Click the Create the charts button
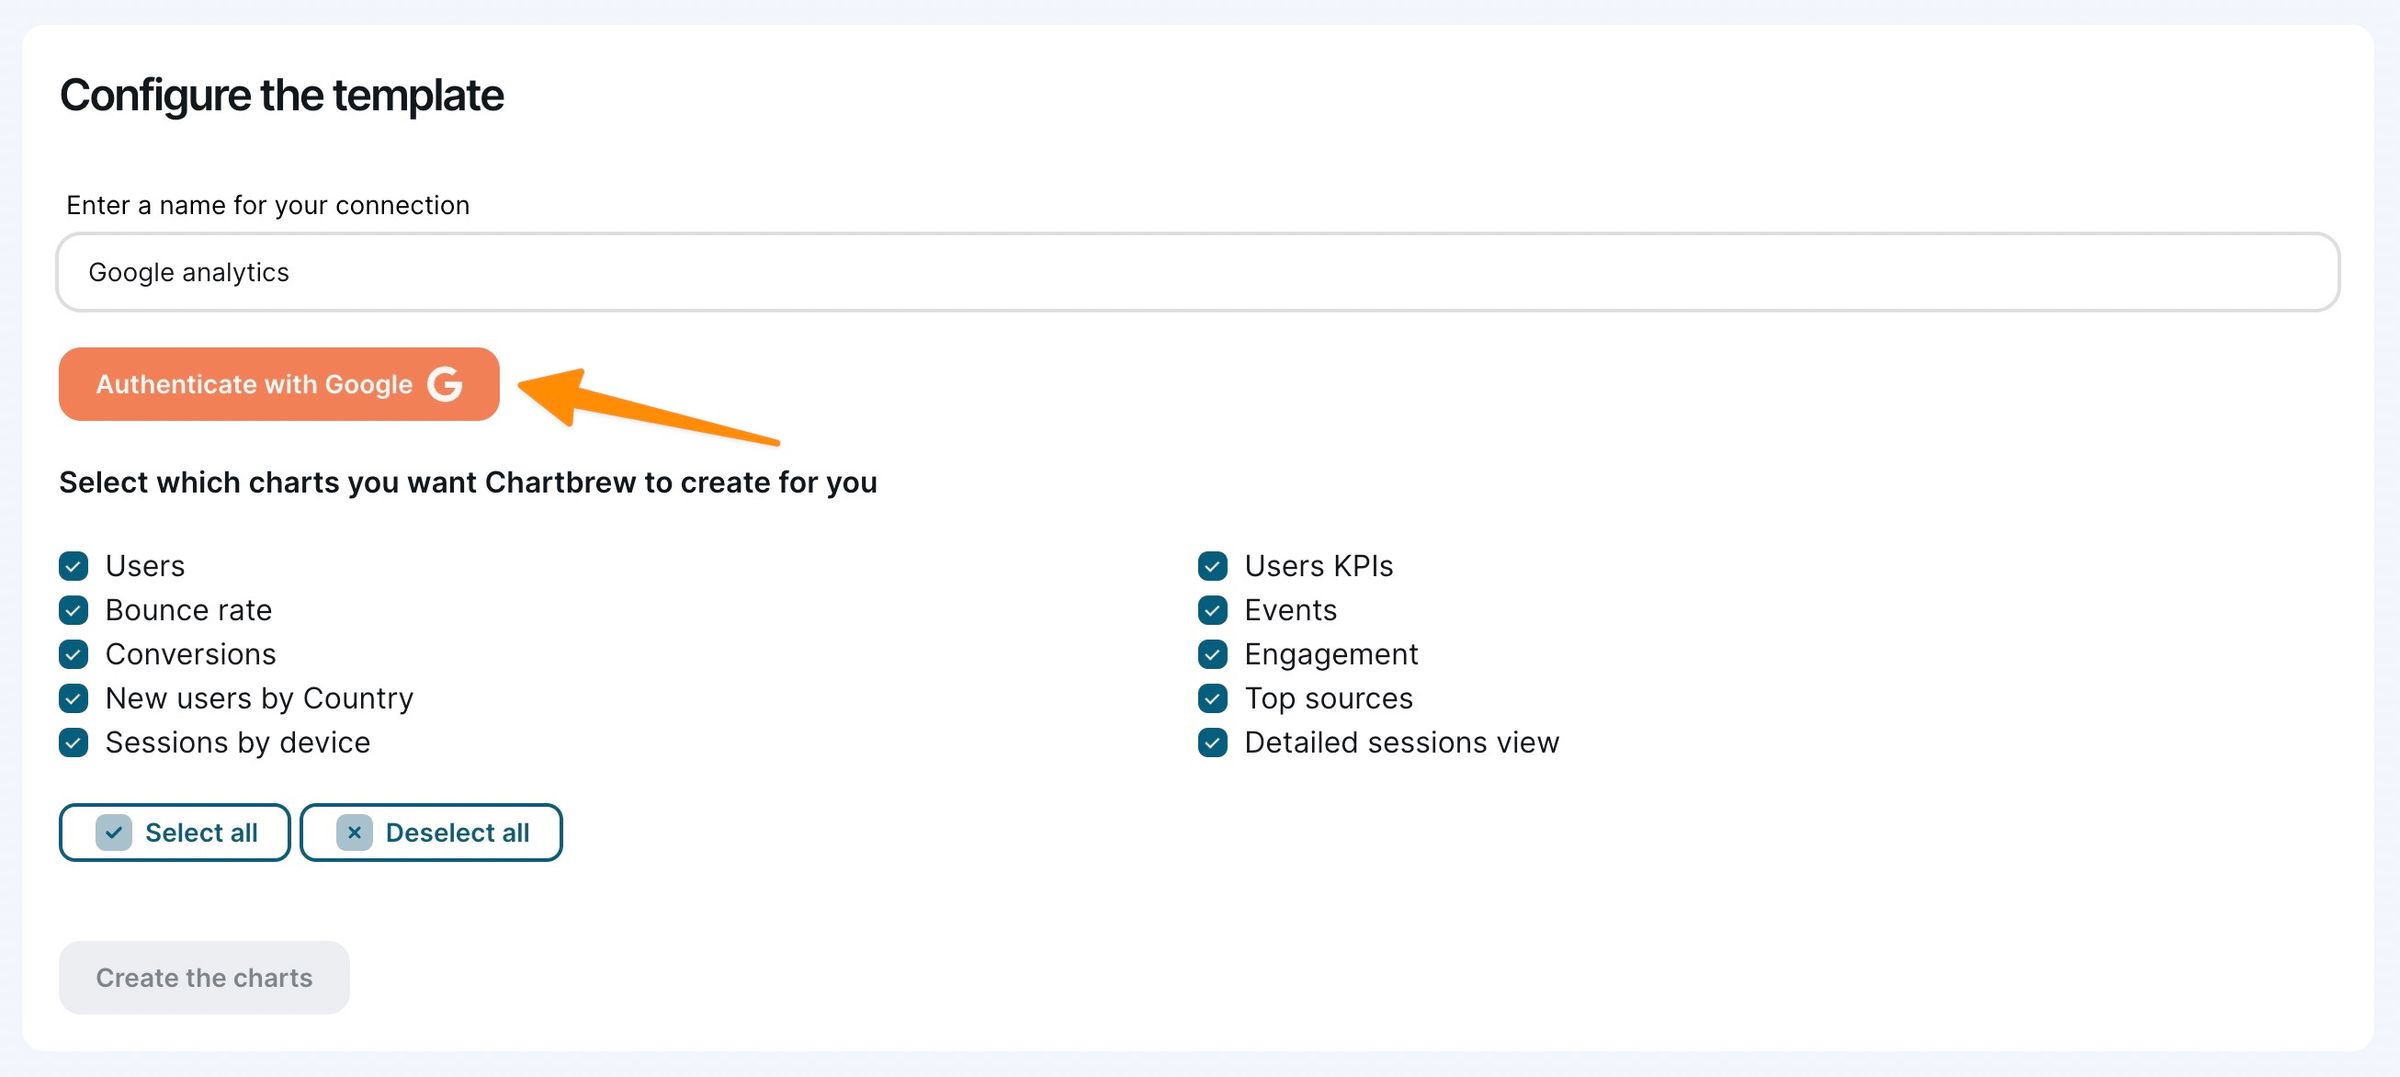The height and width of the screenshot is (1077, 2400). pos(204,977)
